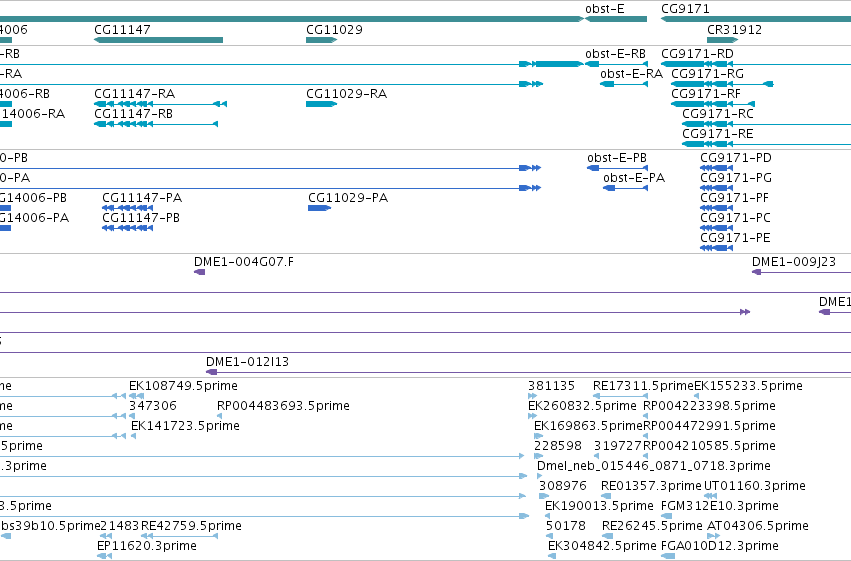
Task: Select transcript obst-E-RA
Action: coord(631,74)
